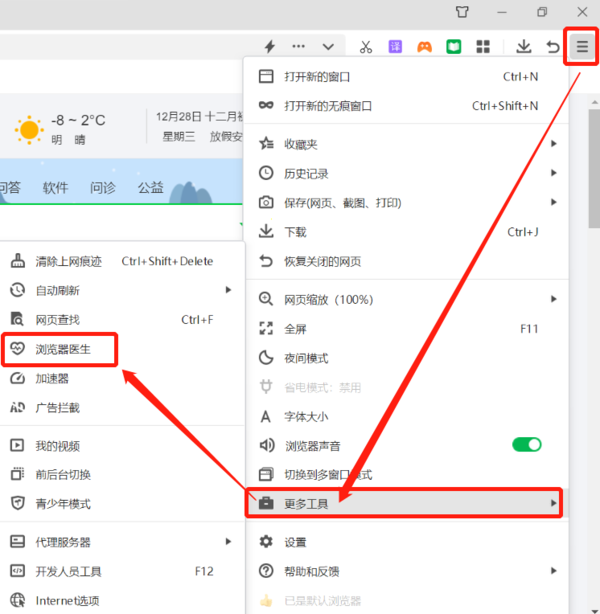The width and height of the screenshot is (600, 614).
Task: Expand the address bar chevron dropdown
Action: [x=328, y=47]
